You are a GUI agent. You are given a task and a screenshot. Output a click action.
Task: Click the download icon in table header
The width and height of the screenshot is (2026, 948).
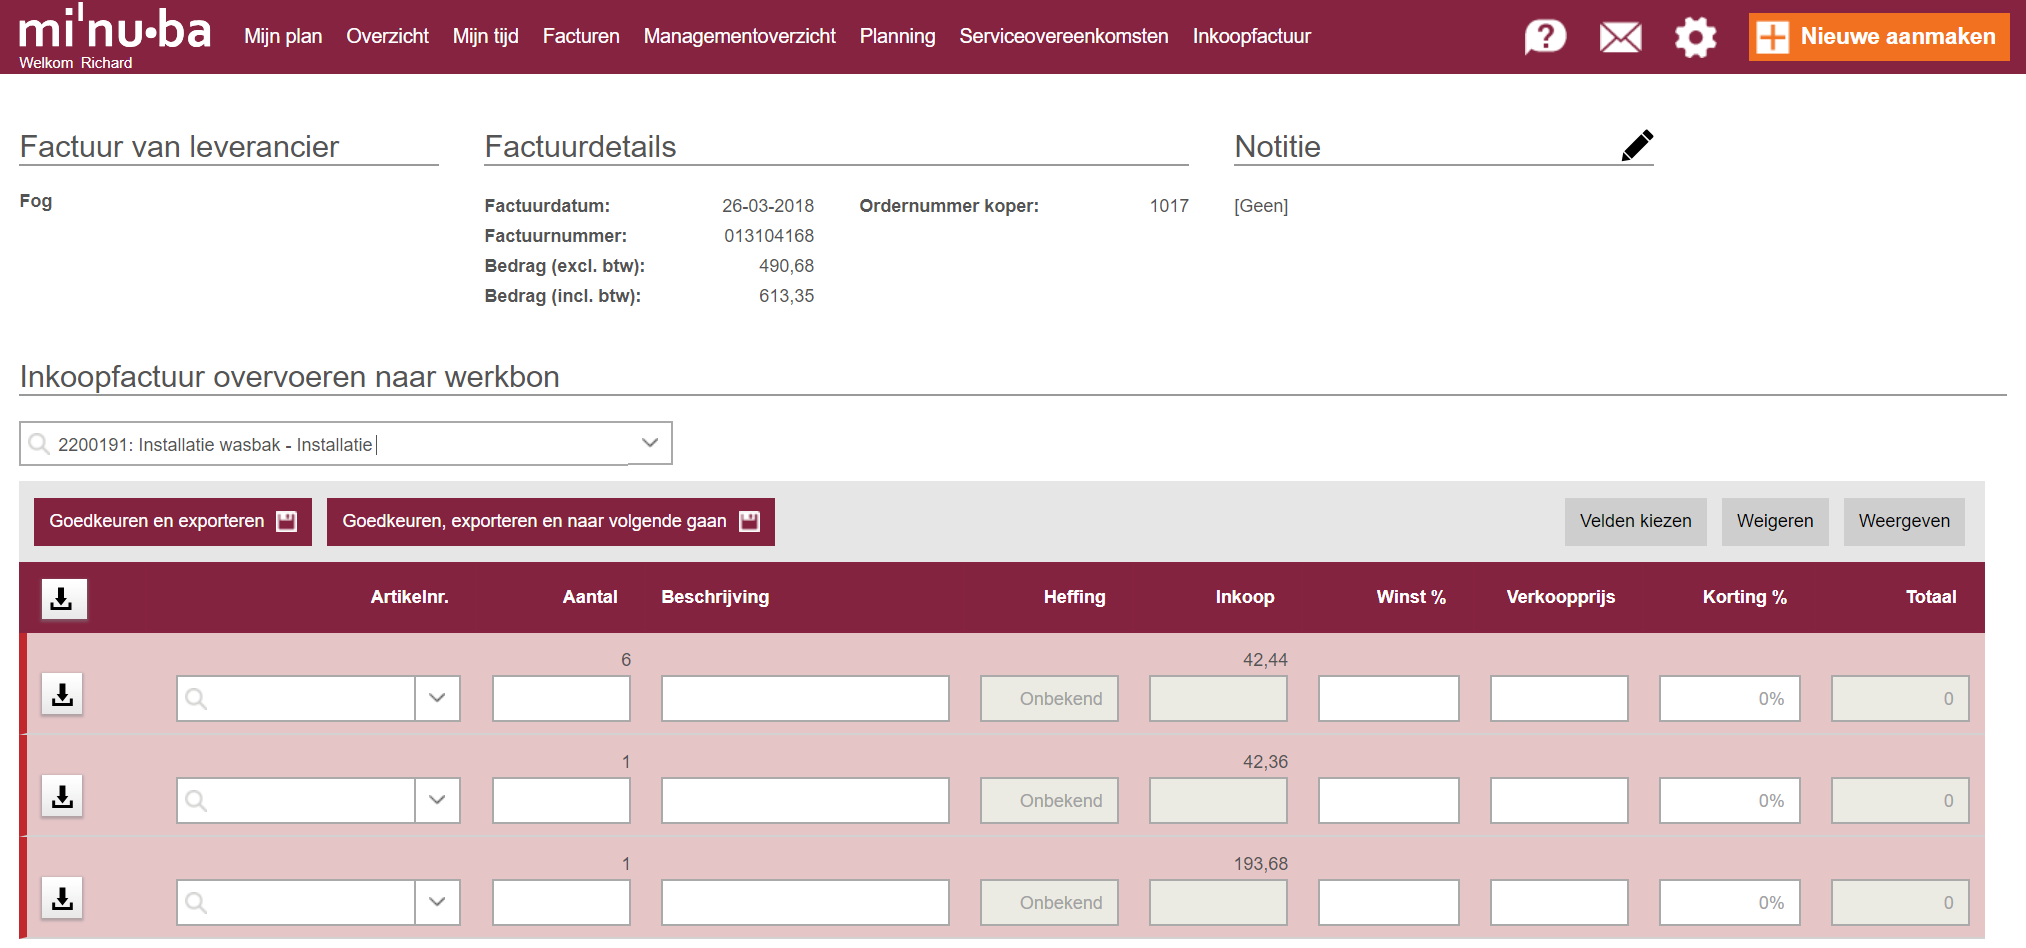point(64,599)
